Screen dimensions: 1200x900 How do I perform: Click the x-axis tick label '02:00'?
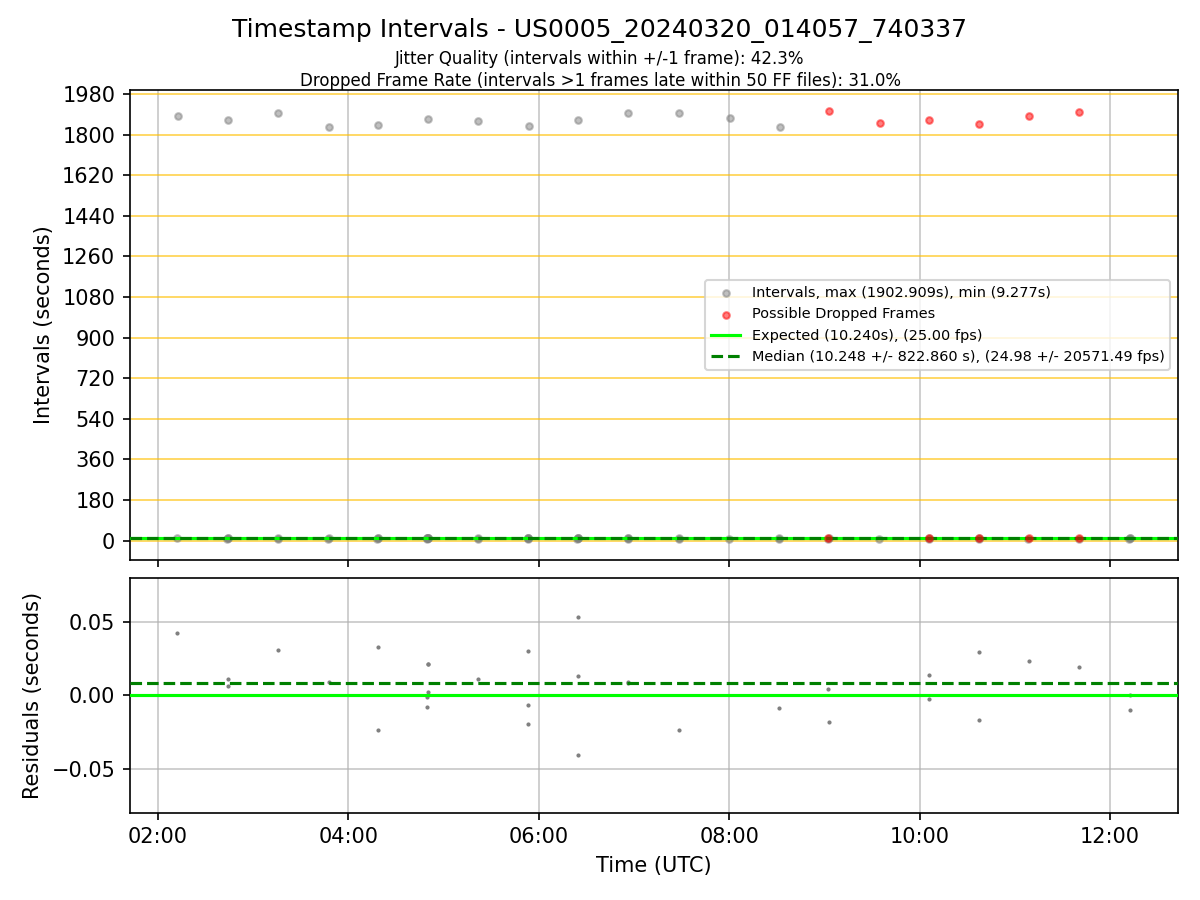tap(158, 835)
